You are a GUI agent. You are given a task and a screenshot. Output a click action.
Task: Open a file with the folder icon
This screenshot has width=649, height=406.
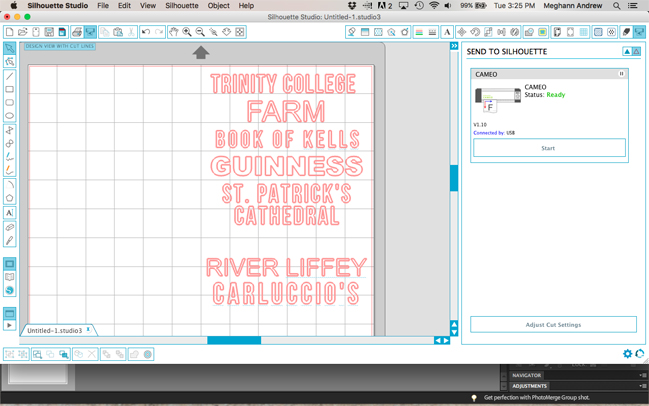click(22, 32)
